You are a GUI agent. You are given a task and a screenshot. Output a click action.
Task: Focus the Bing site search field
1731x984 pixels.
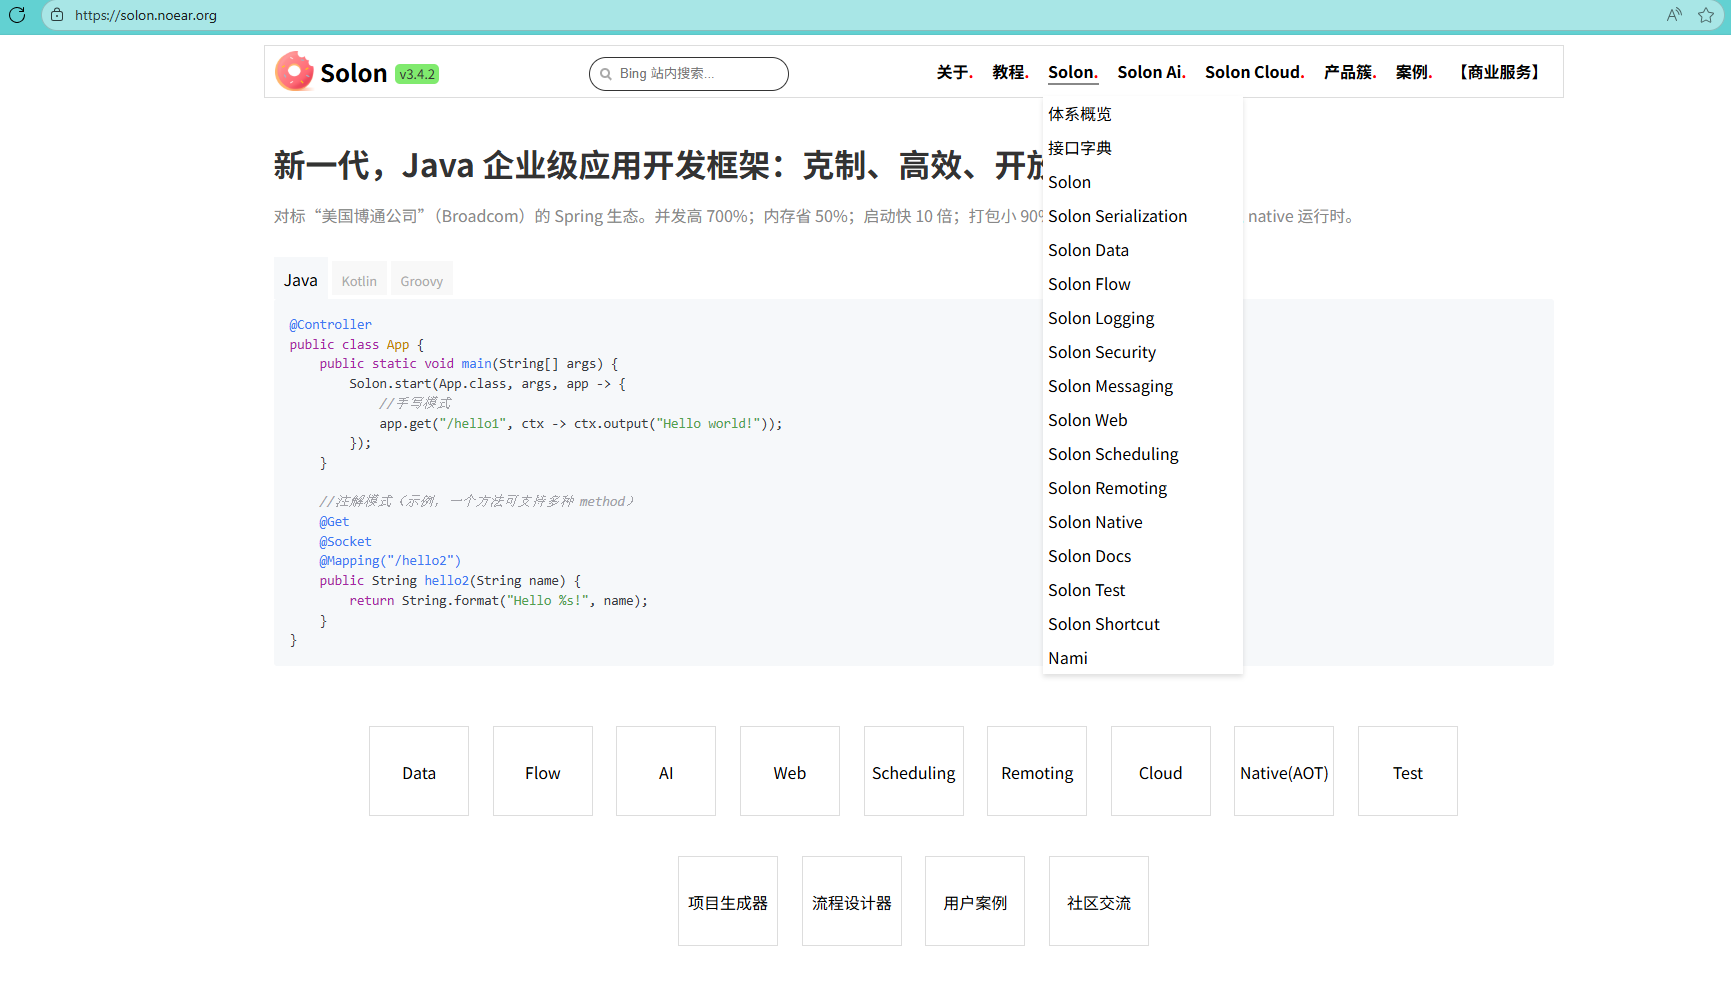coord(689,74)
